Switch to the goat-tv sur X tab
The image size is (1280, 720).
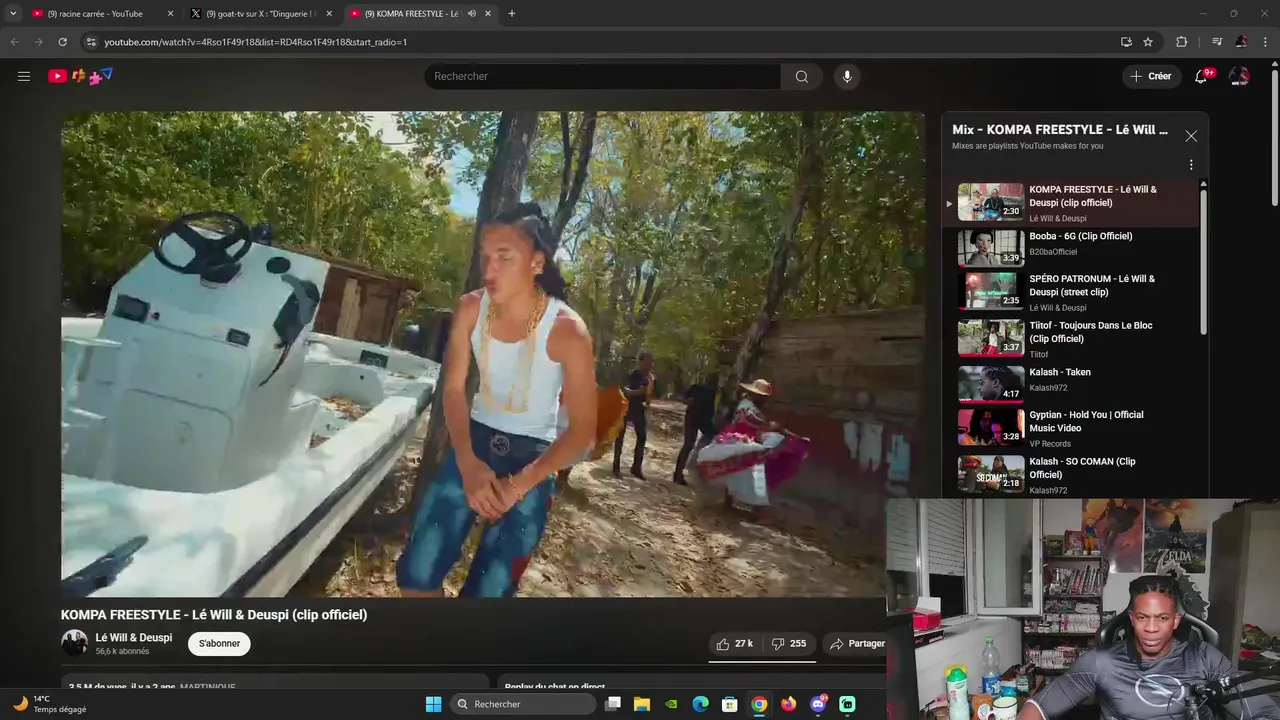tap(260, 14)
